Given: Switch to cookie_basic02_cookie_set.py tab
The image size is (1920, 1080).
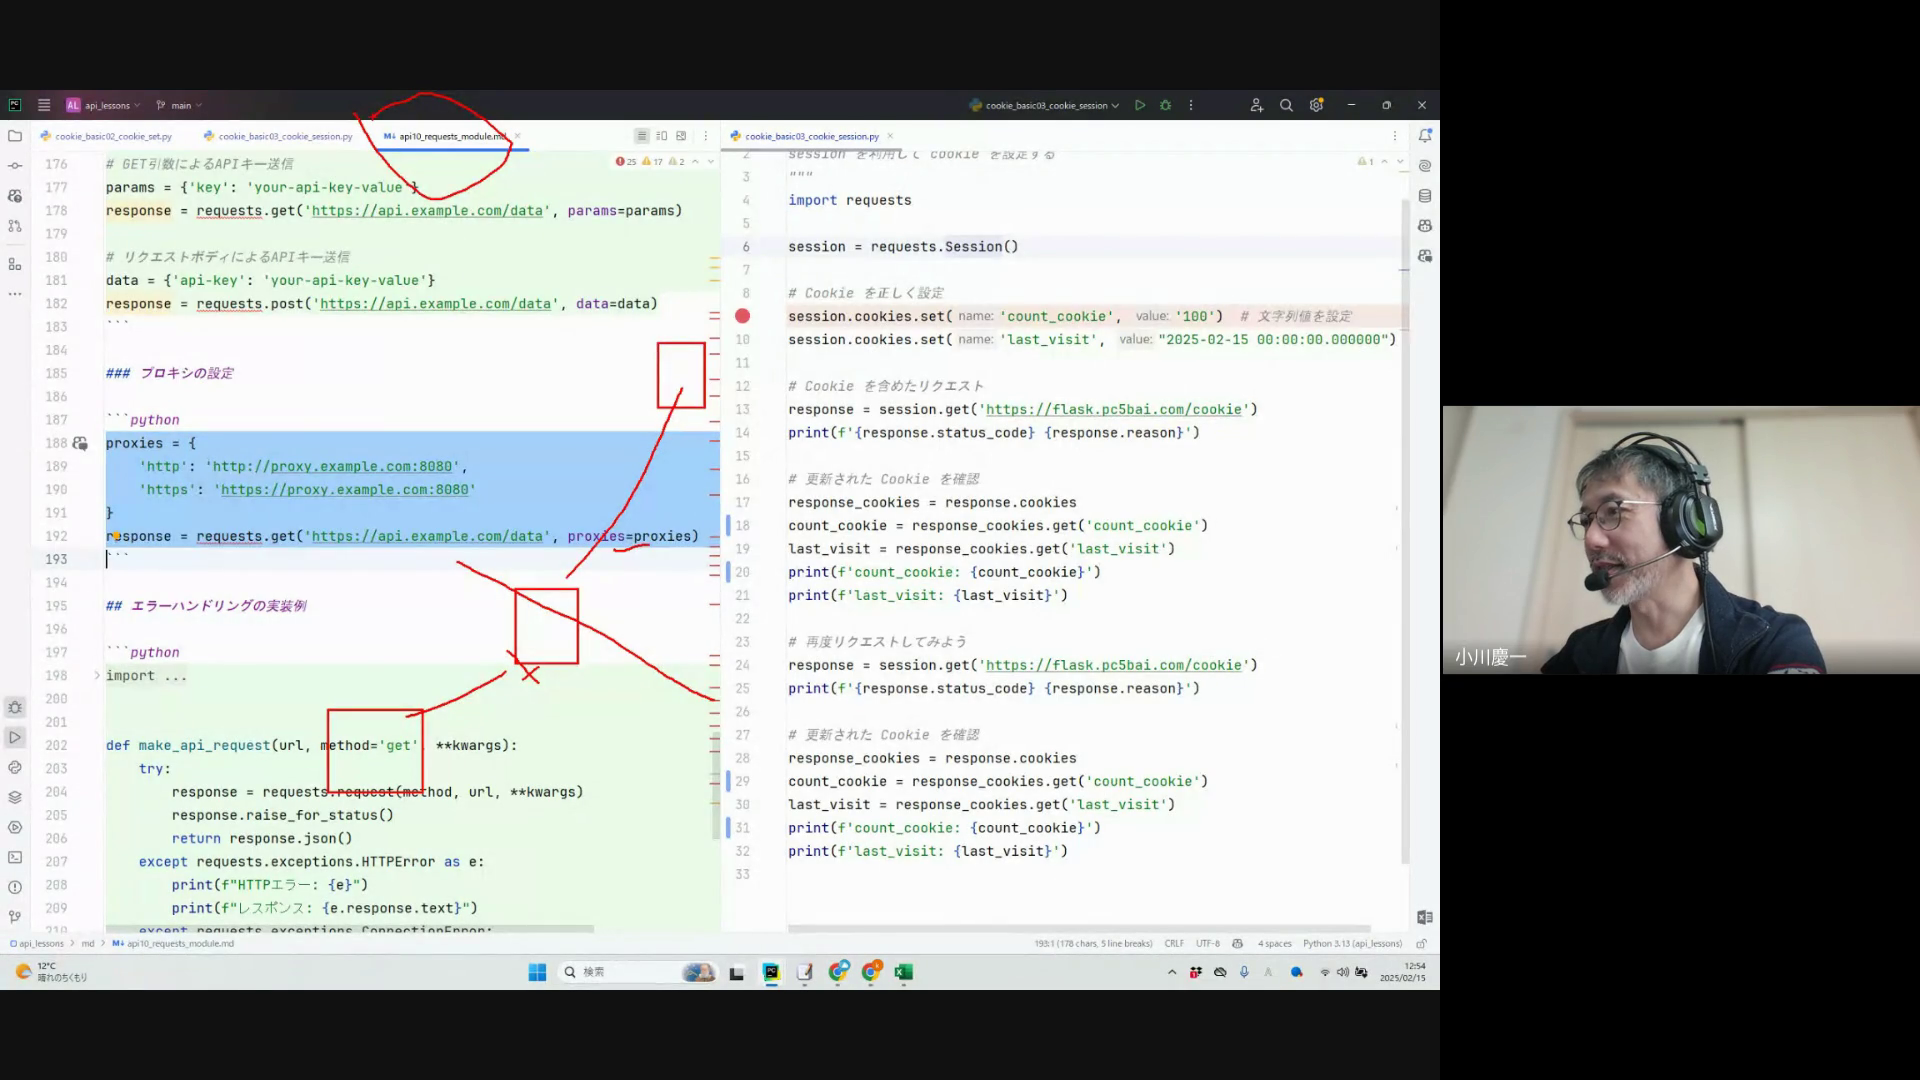Looking at the screenshot, I should point(113,136).
